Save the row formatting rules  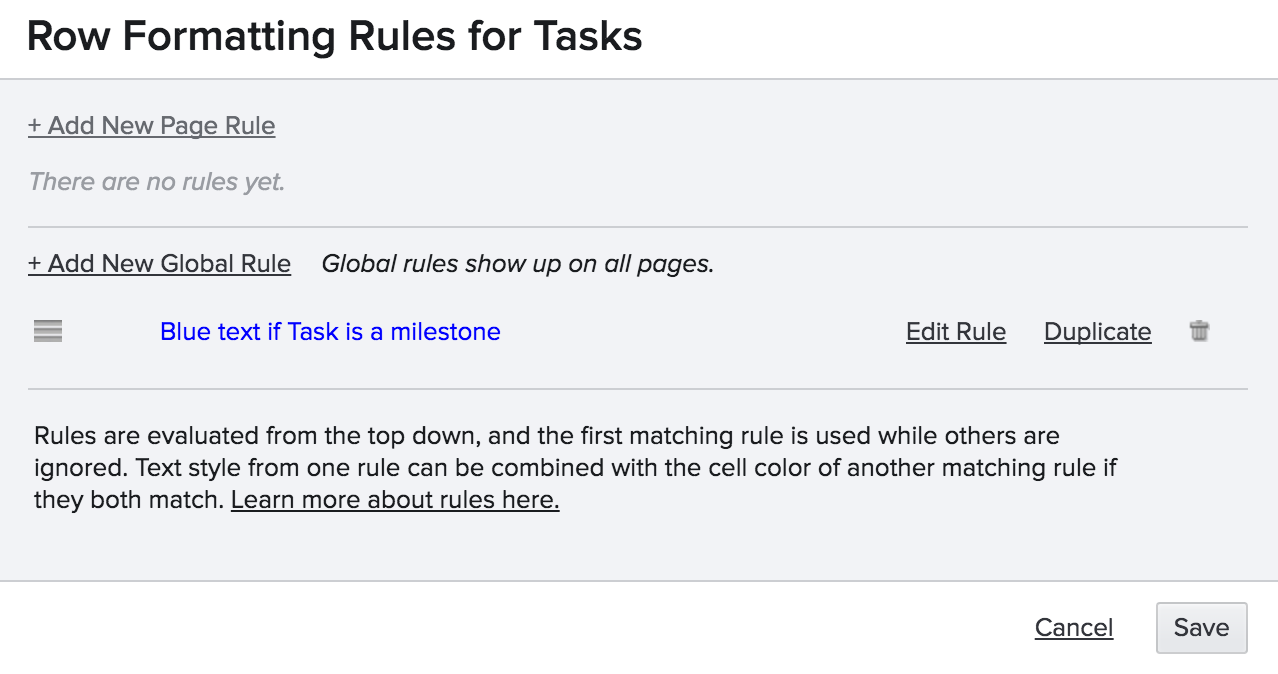1201,627
